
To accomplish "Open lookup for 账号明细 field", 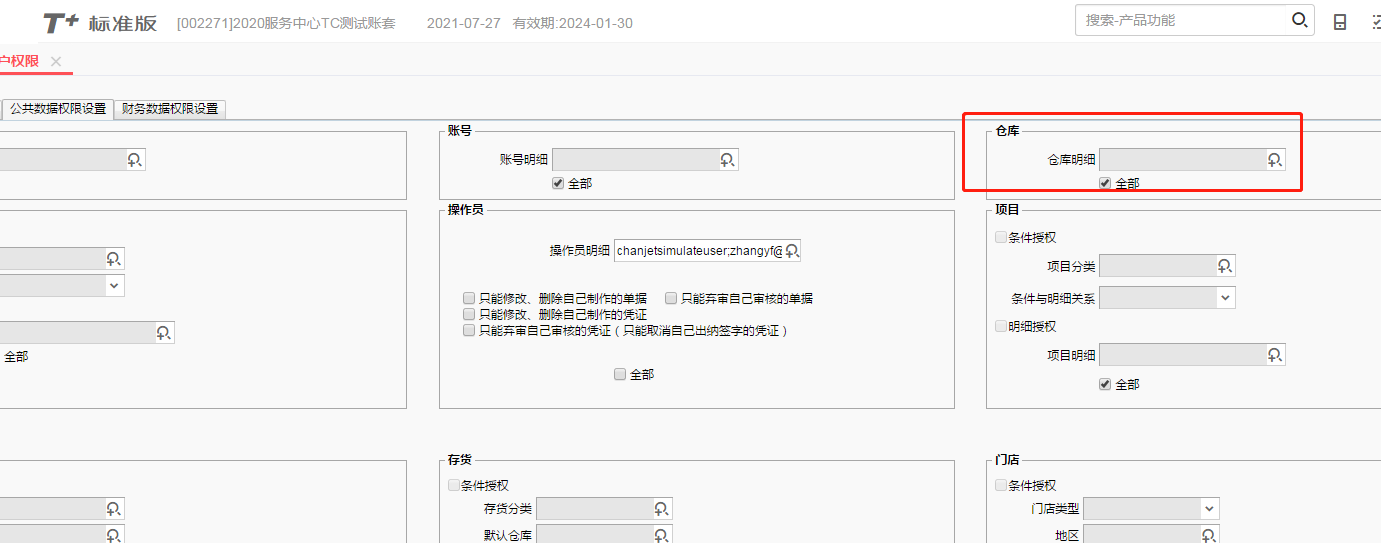I will click(727, 160).
